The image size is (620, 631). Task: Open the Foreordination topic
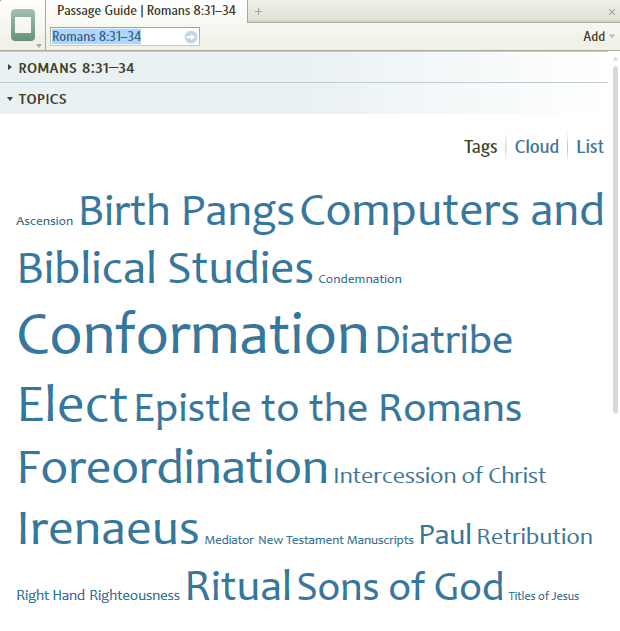[x=173, y=467]
